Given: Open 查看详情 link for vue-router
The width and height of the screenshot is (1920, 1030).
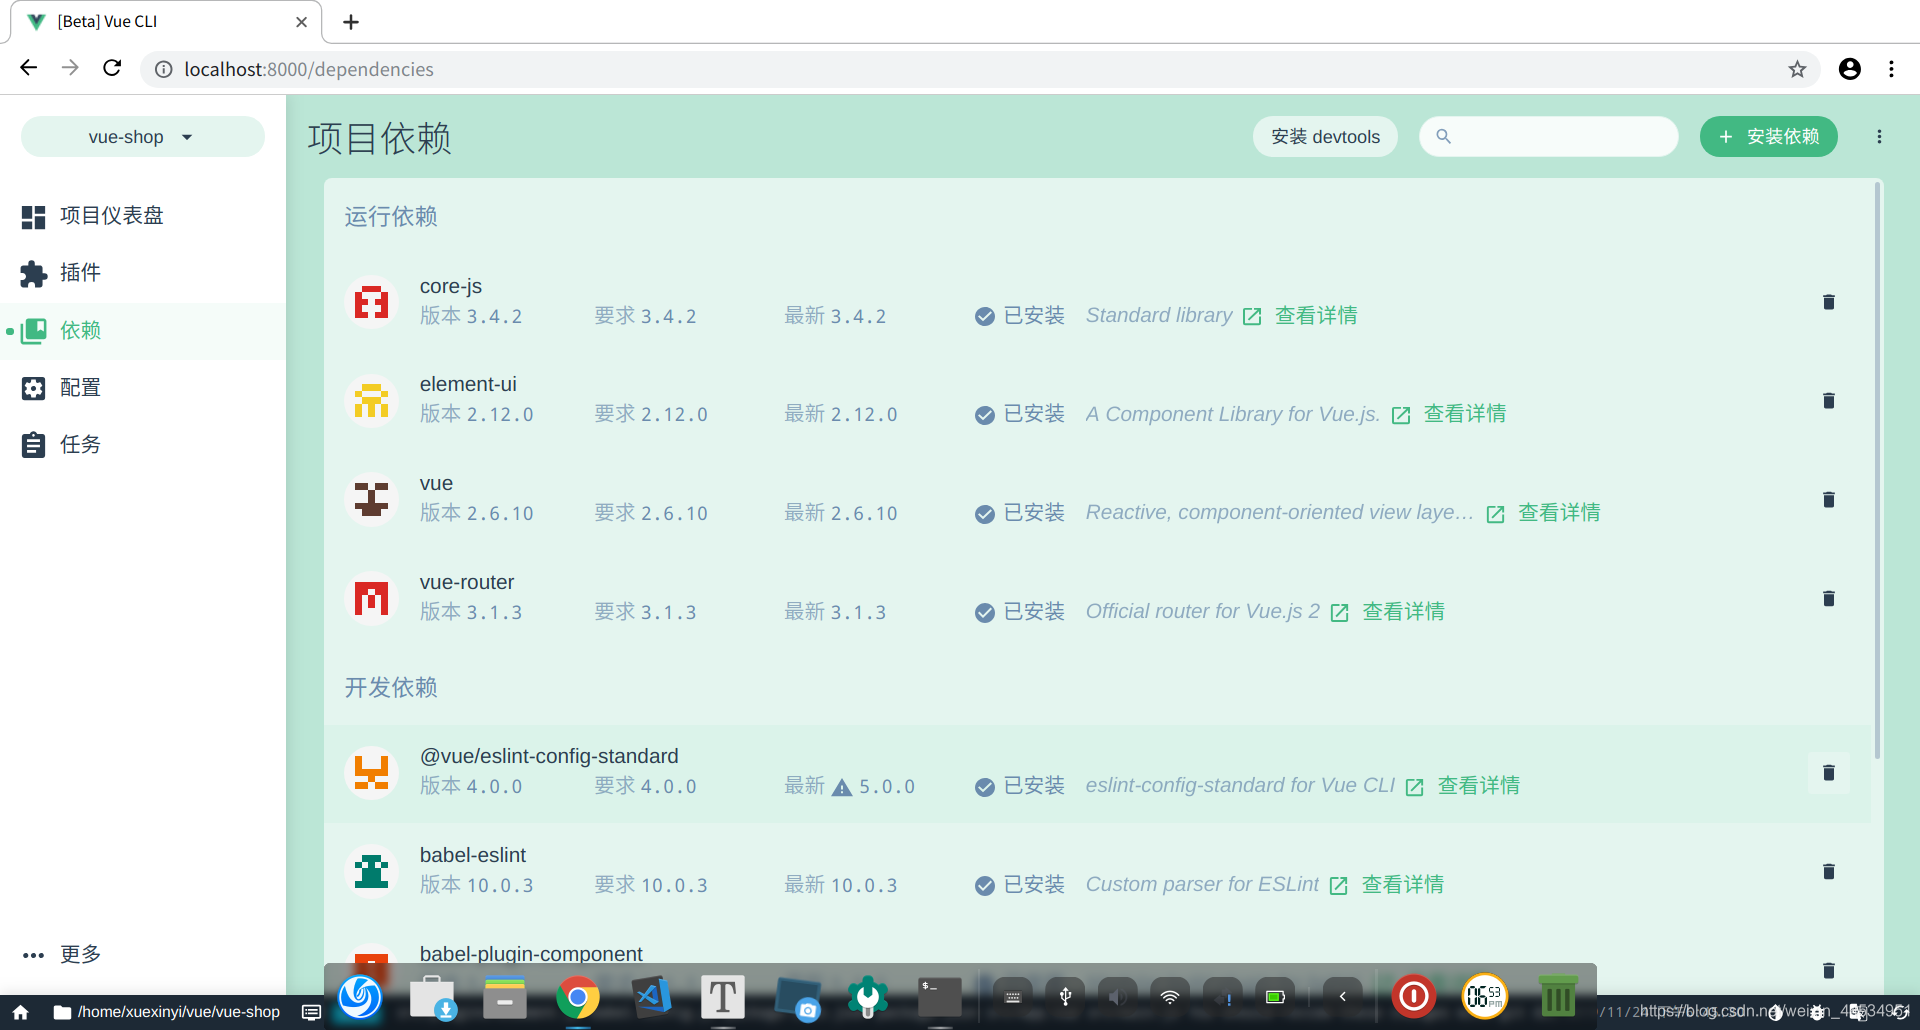Looking at the screenshot, I should point(1403,612).
